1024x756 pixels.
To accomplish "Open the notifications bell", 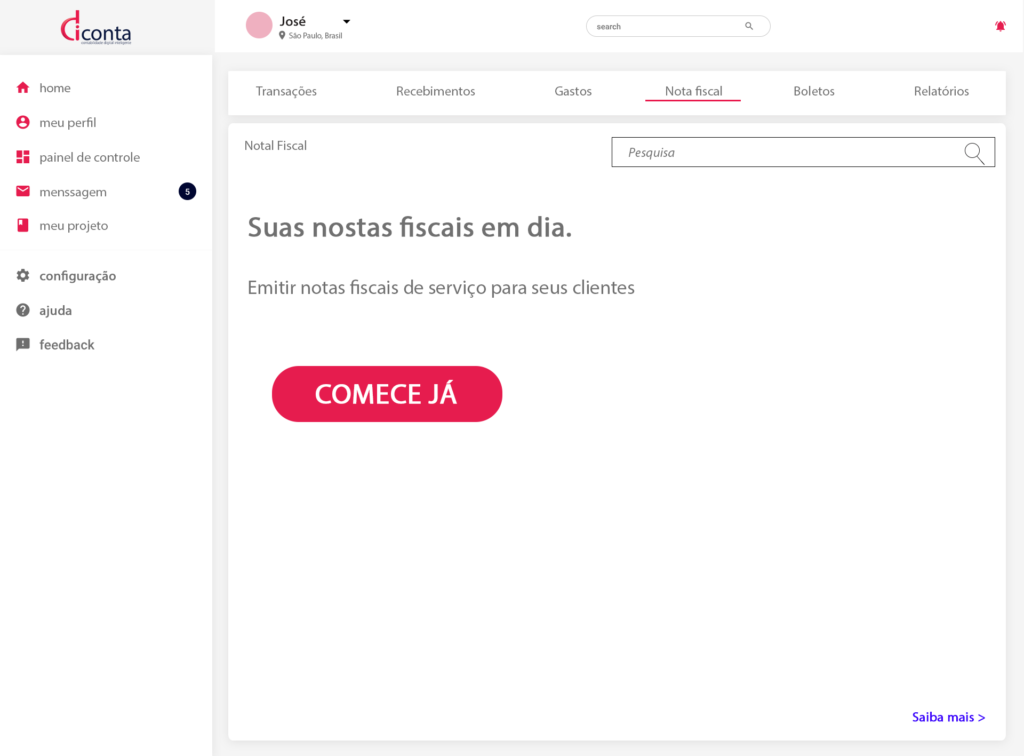I will 1000,26.
